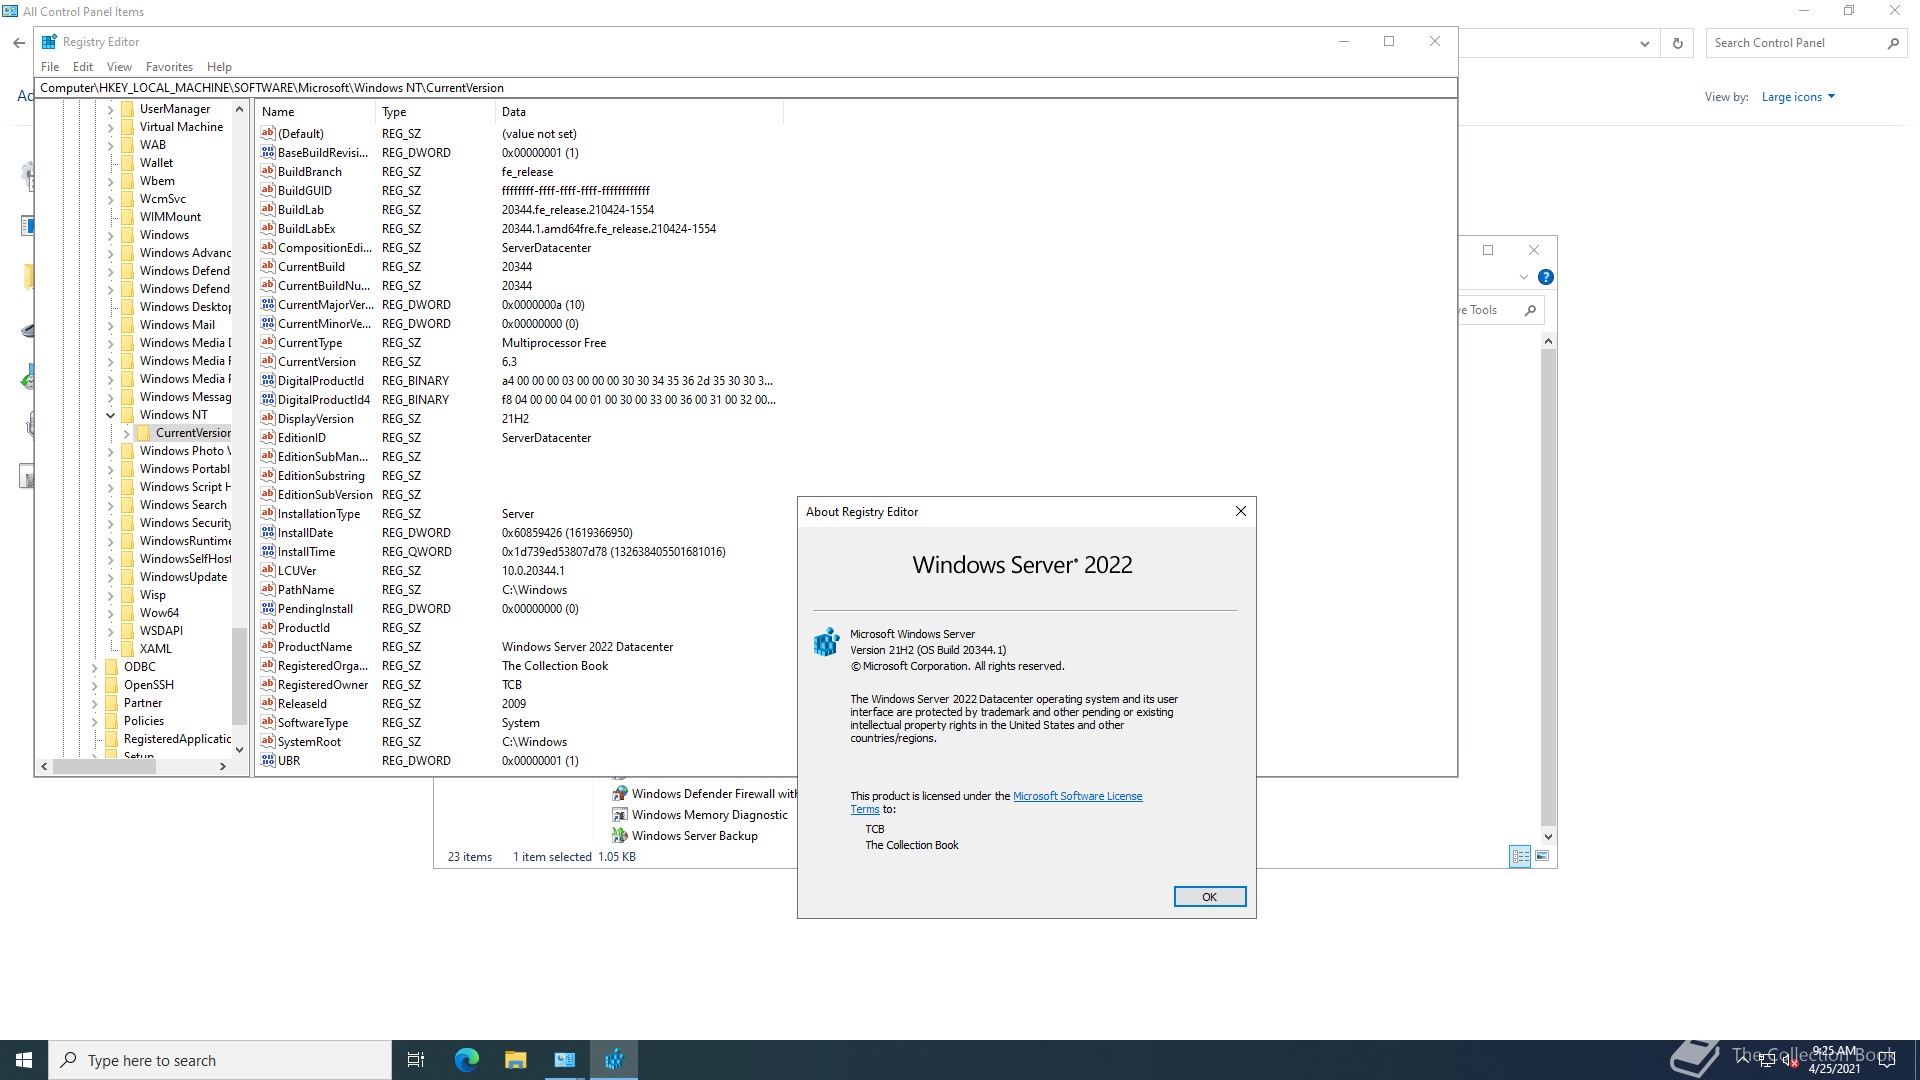Expand the Policies tree node

point(94,721)
